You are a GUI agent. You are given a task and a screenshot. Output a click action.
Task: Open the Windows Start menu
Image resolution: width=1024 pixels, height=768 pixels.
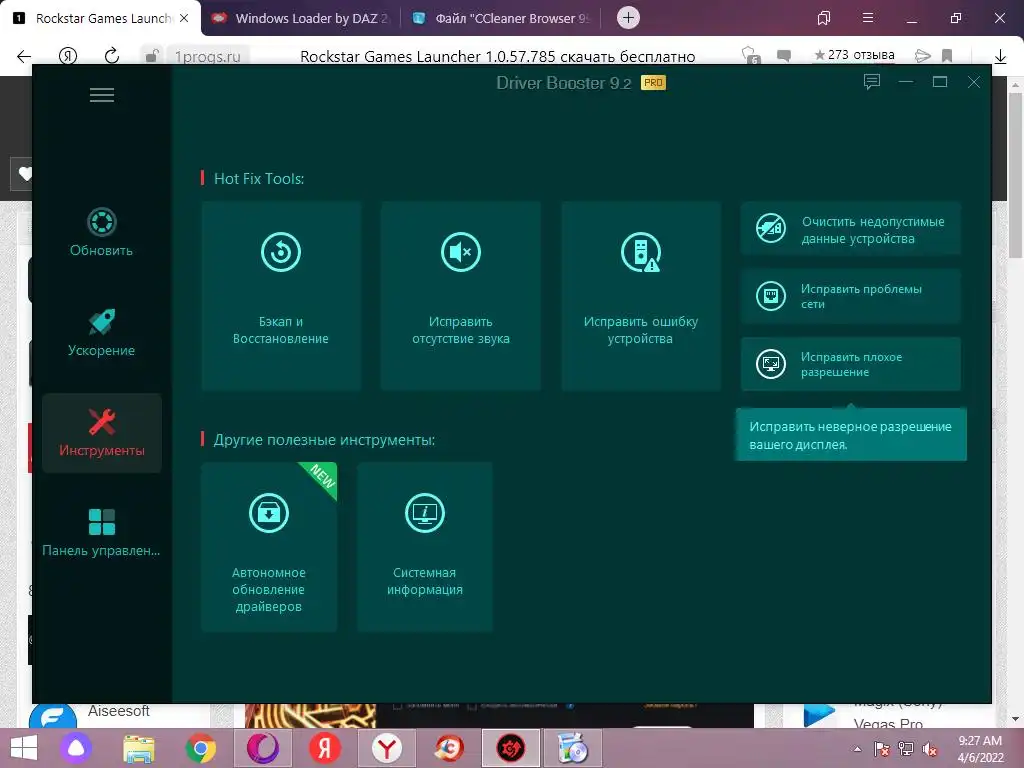[24, 748]
